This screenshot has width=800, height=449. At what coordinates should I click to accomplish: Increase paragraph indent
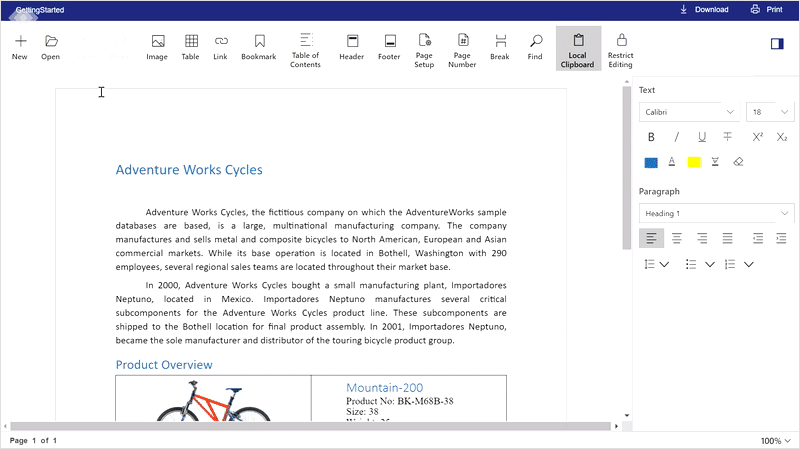pos(782,238)
